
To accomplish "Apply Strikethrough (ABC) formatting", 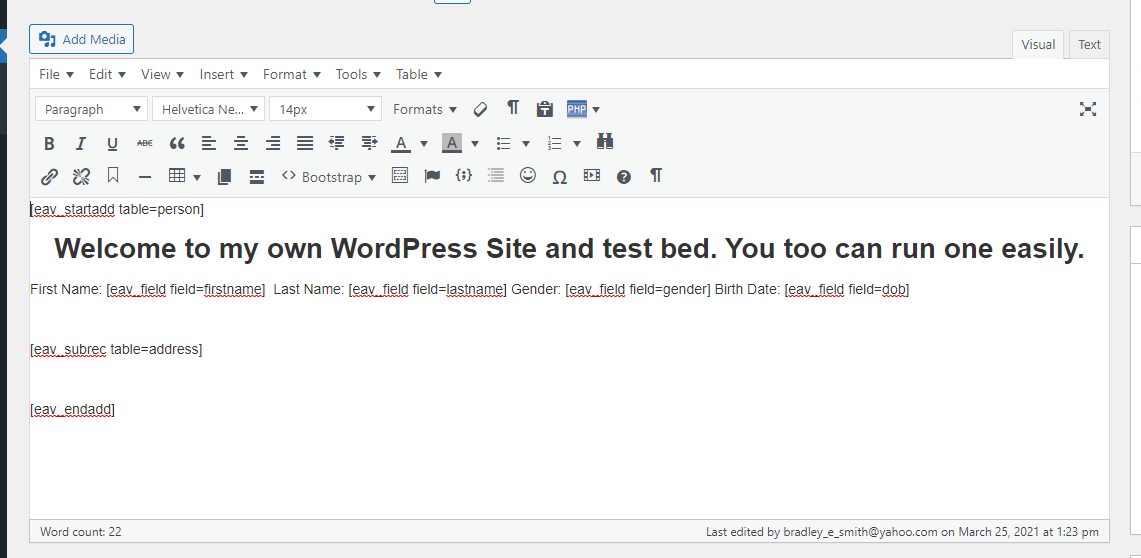I will (x=145, y=143).
